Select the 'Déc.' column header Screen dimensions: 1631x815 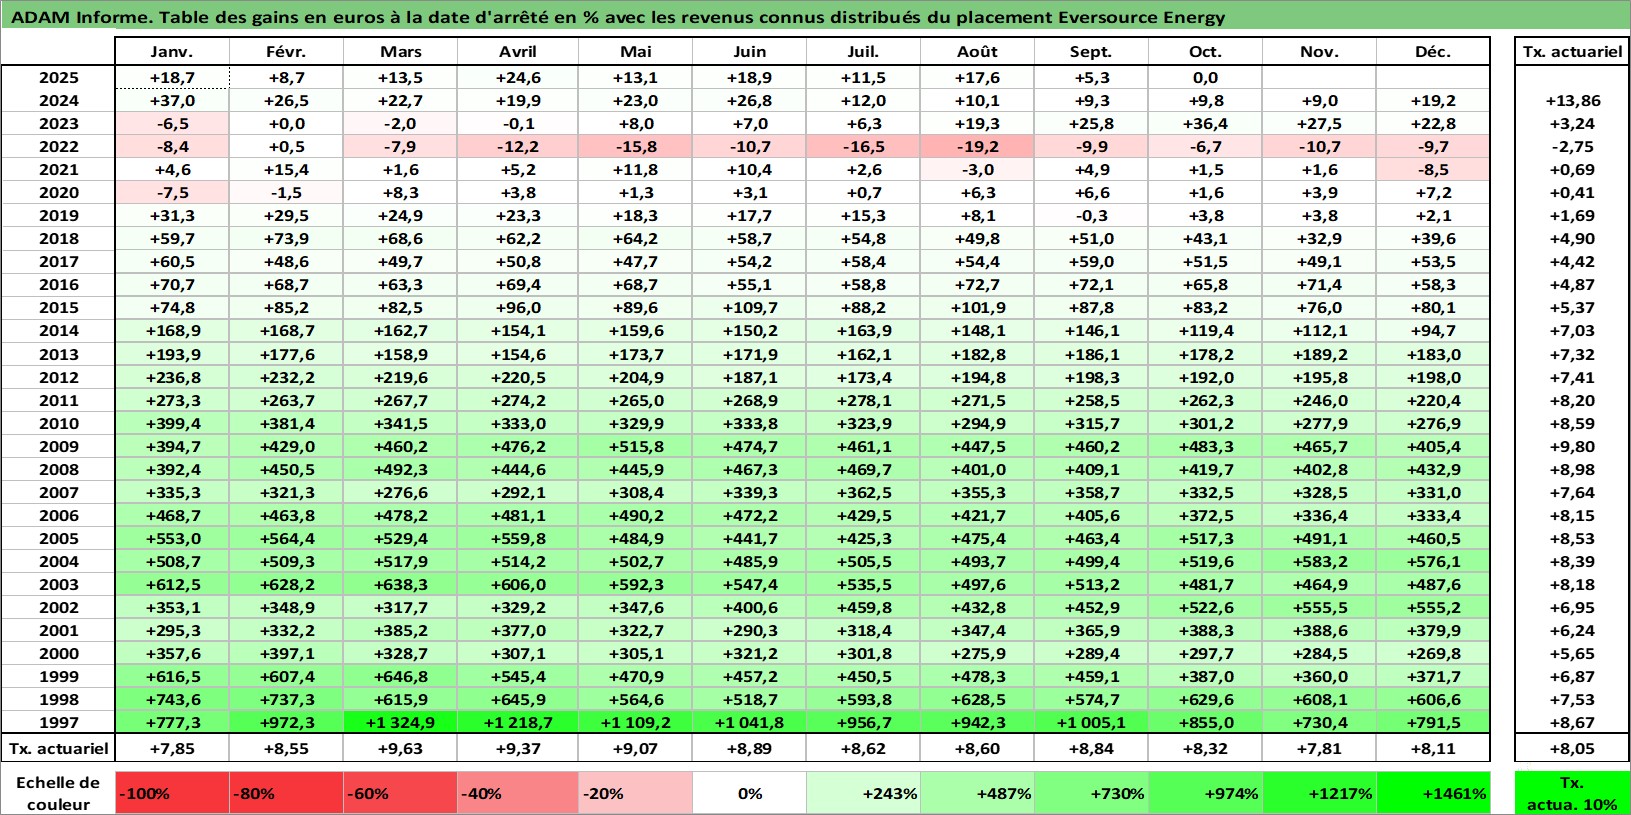(1433, 52)
